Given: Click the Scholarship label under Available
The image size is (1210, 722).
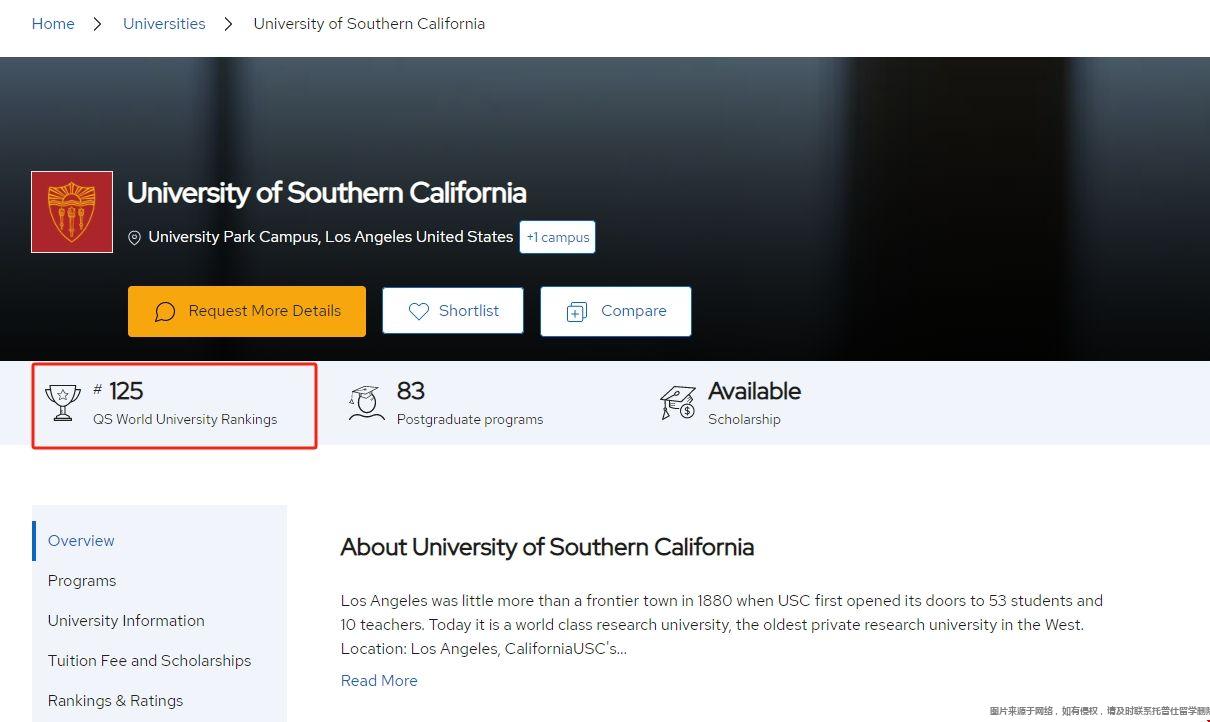Looking at the screenshot, I should pos(744,419).
